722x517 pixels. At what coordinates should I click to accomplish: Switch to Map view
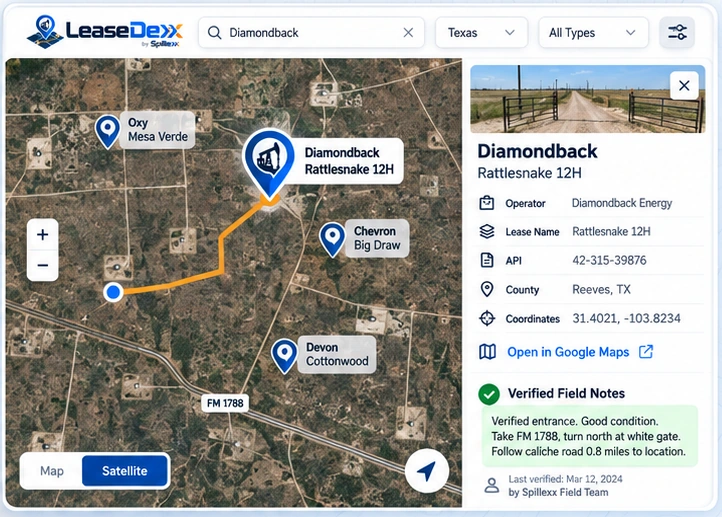click(x=52, y=471)
